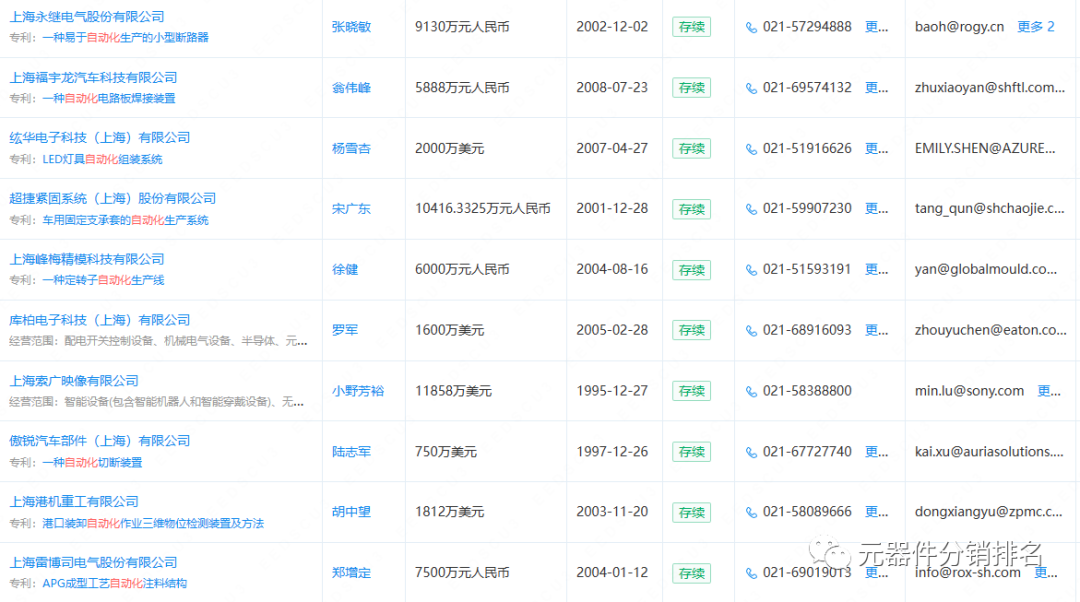Click email zhouyuchen@eaton.co...
The image size is (1080, 602).
click(990, 330)
